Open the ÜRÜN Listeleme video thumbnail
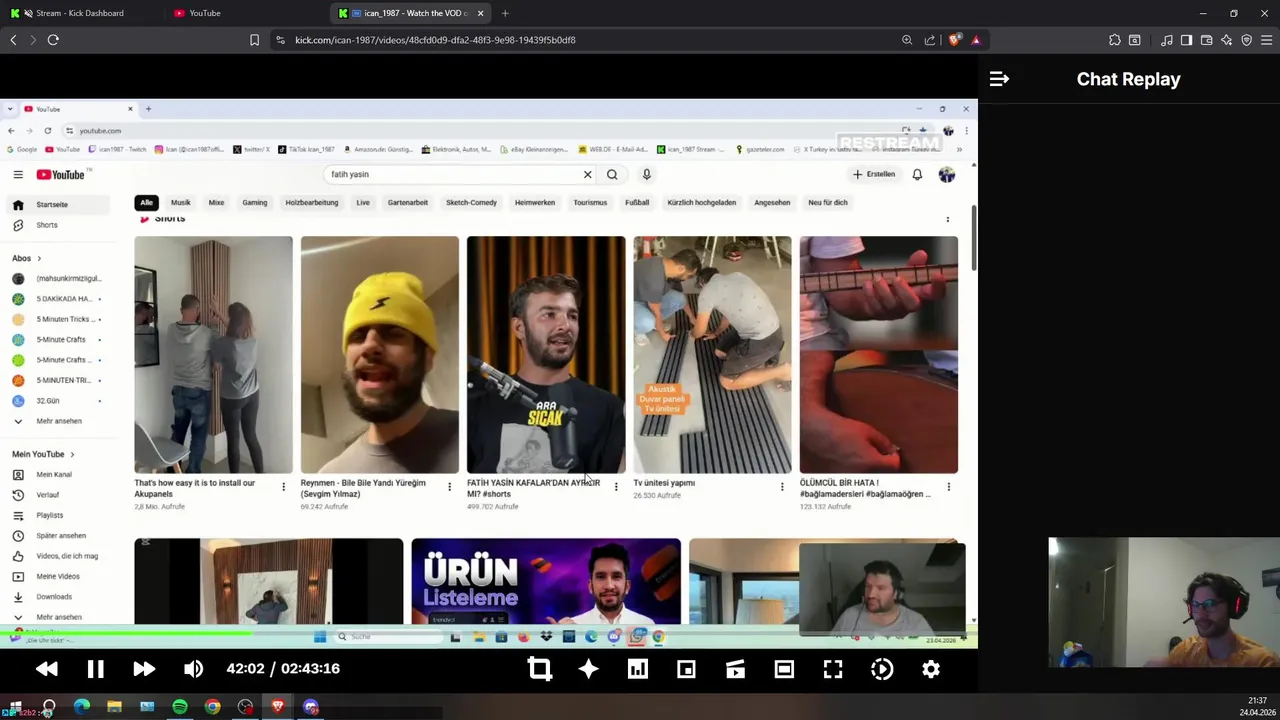The height and width of the screenshot is (720, 1280). coord(546,581)
